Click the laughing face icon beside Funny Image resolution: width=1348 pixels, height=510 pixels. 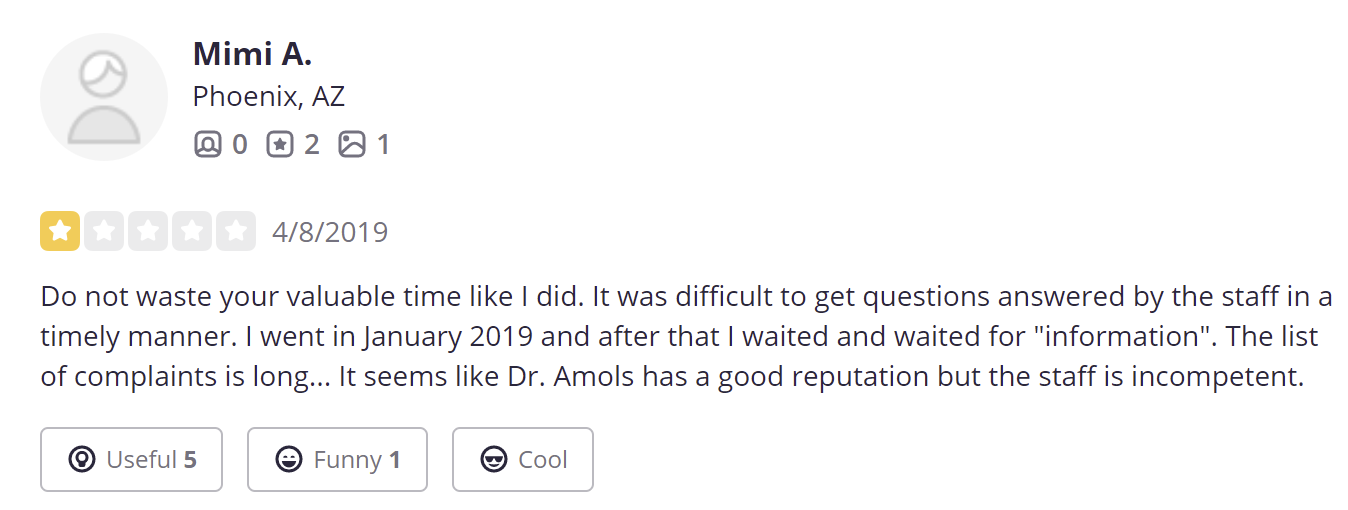[288, 460]
